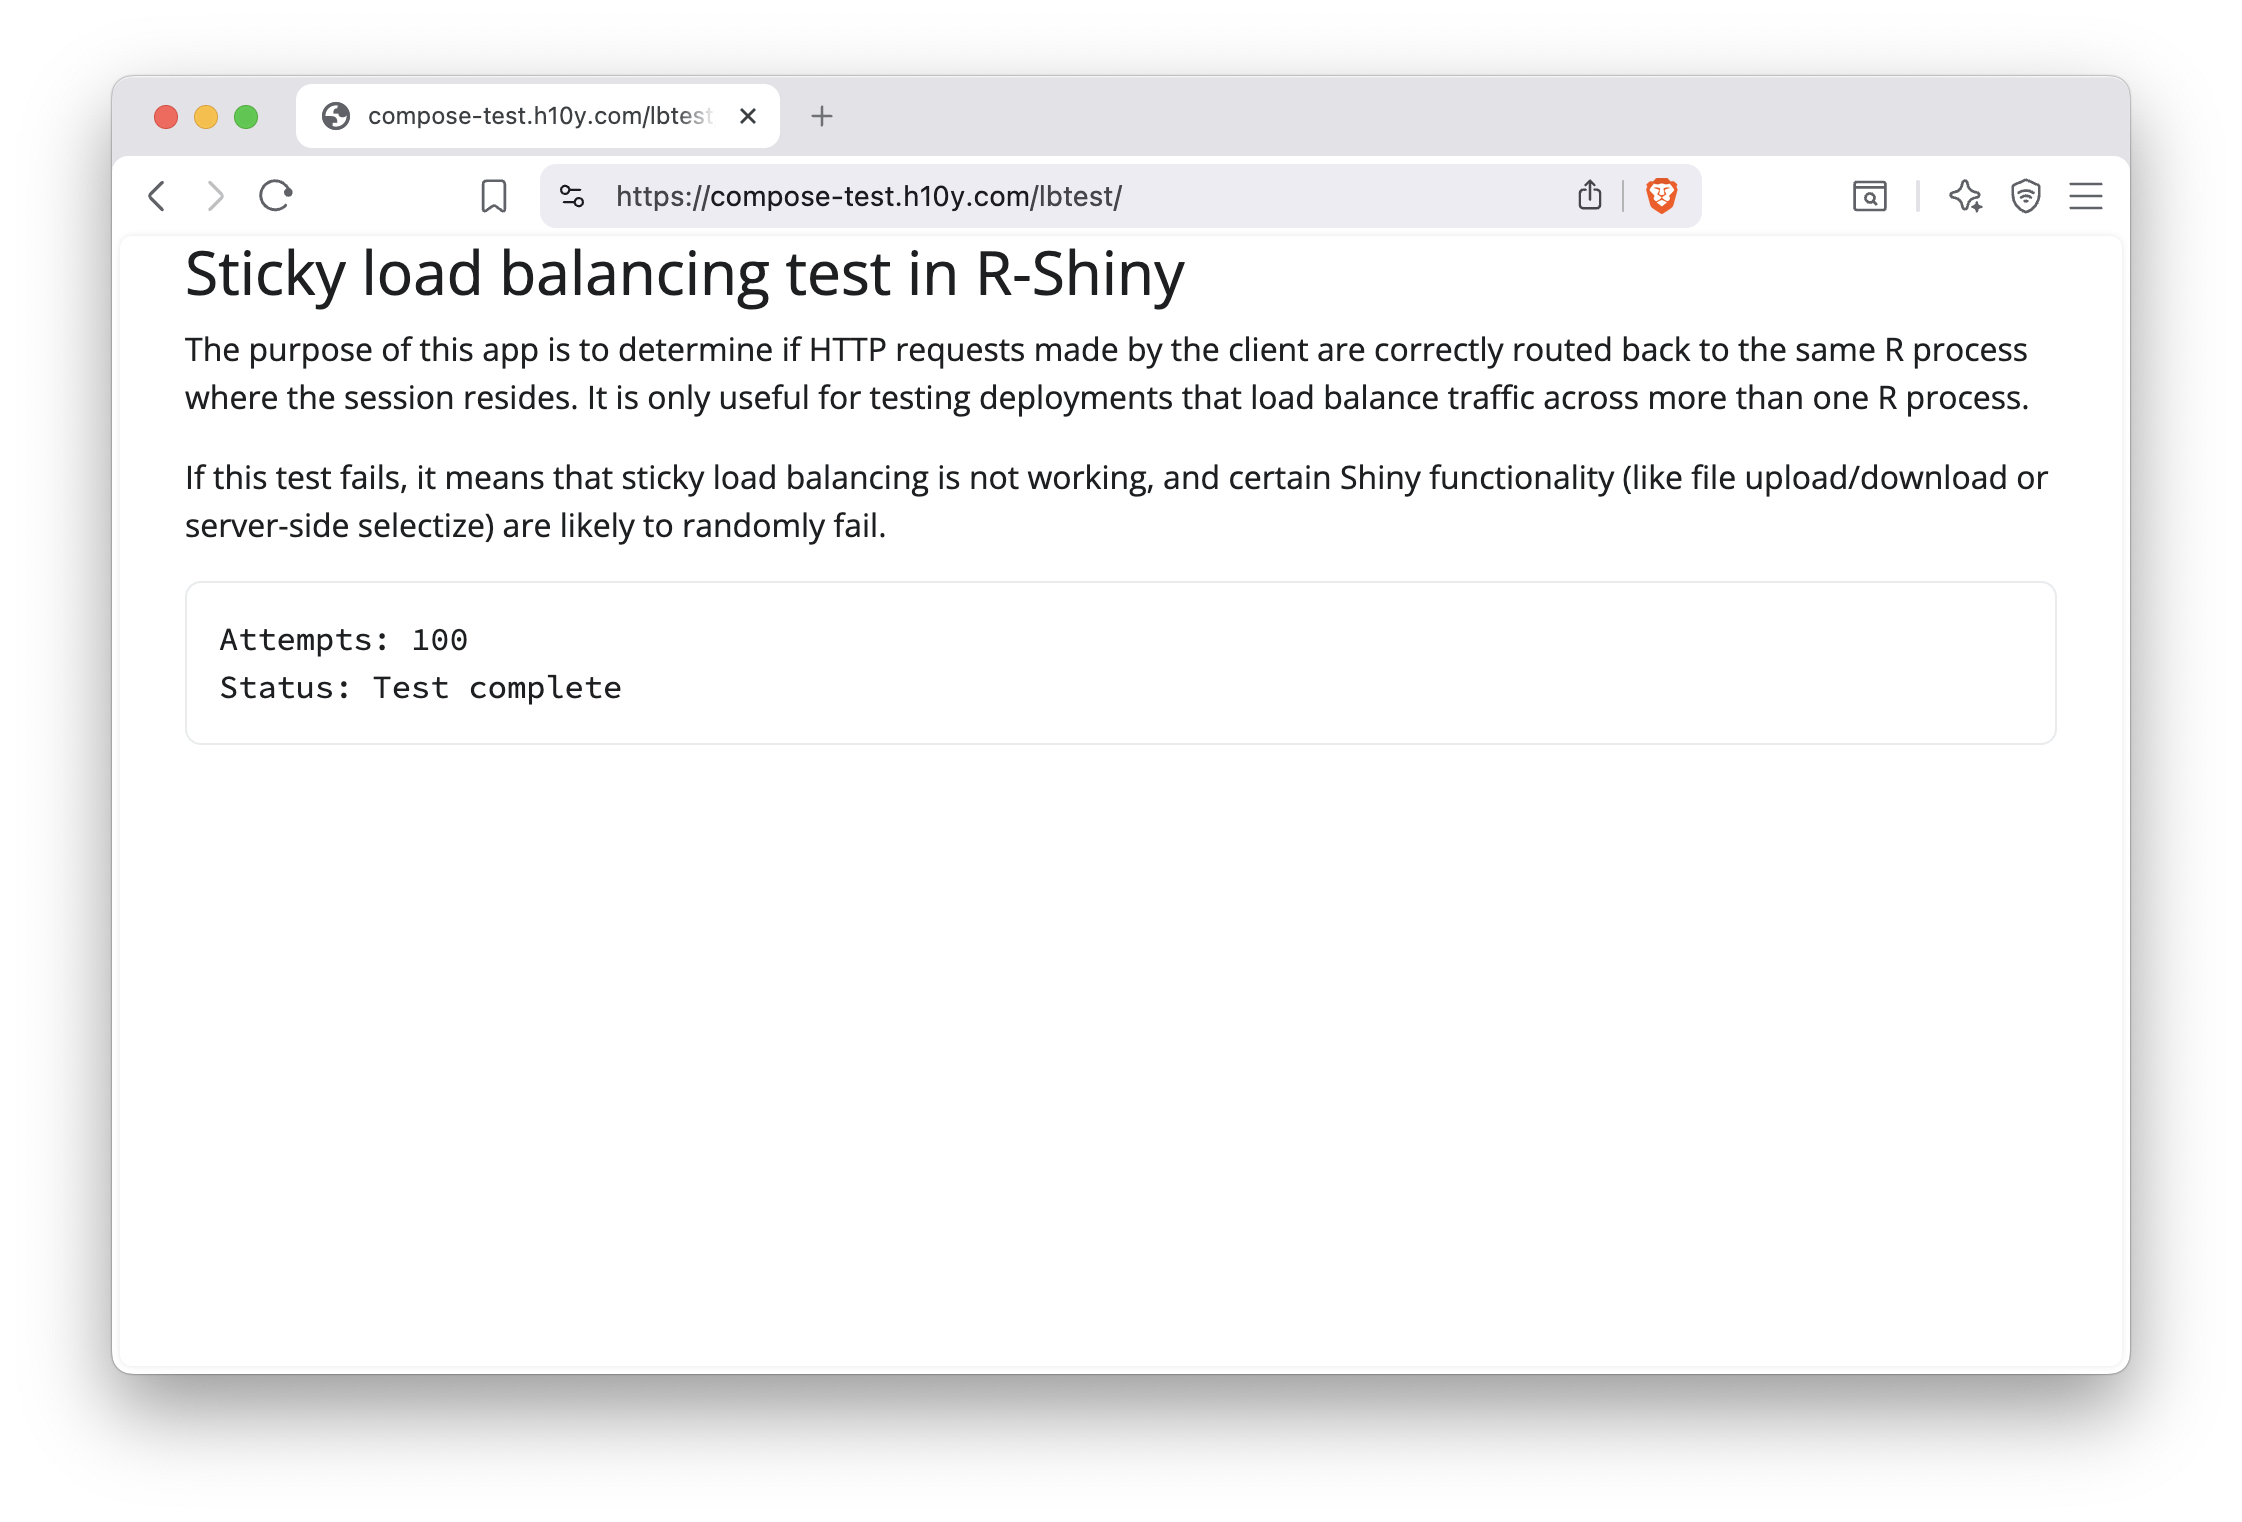
Task: Navigate back with the back arrow
Action: [157, 196]
